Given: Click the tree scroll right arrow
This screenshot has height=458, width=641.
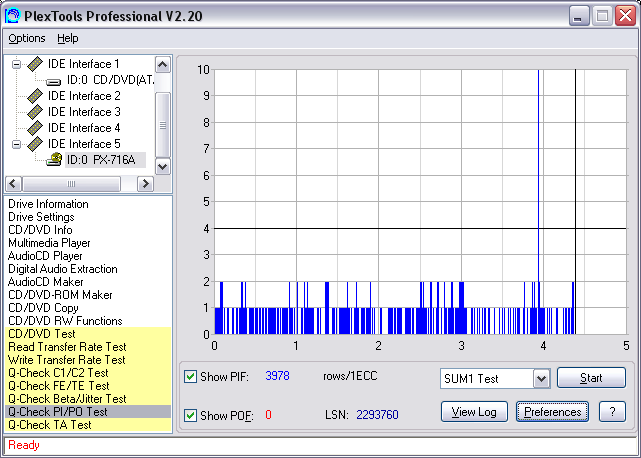Looking at the screenshot, I should click(x=146, y=184).
